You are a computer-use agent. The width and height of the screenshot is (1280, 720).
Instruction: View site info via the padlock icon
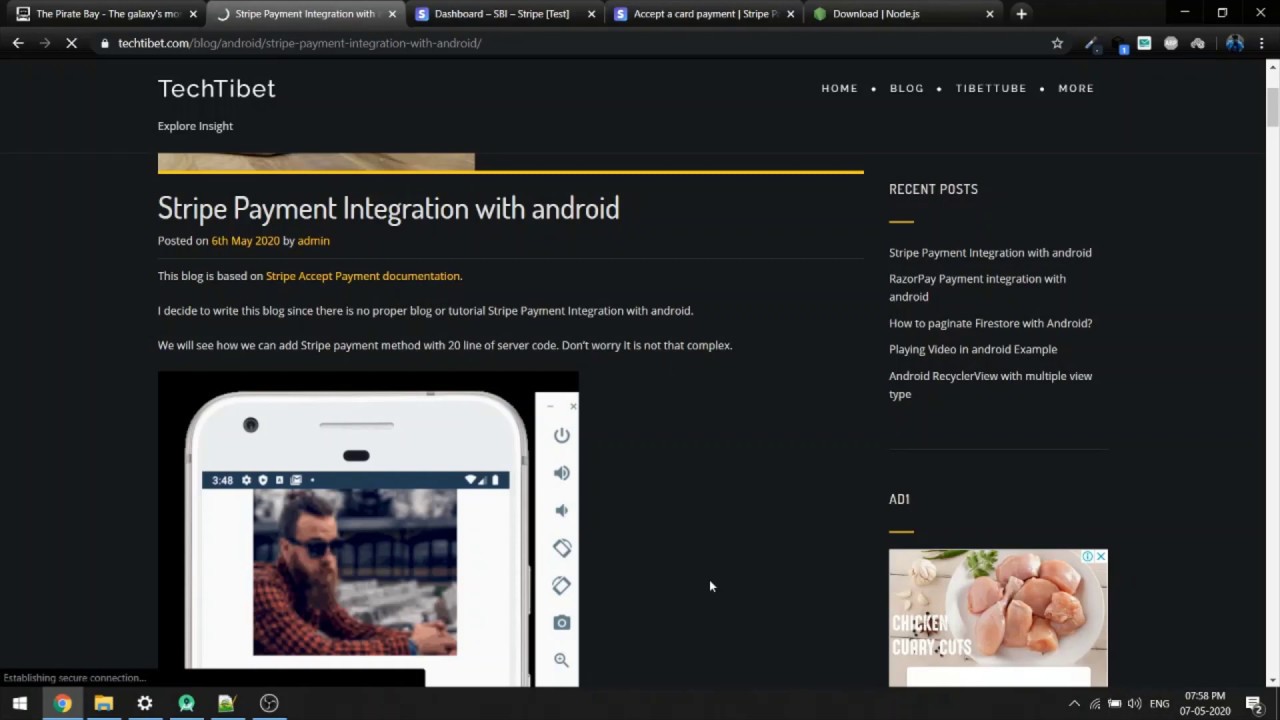(104, 43)
